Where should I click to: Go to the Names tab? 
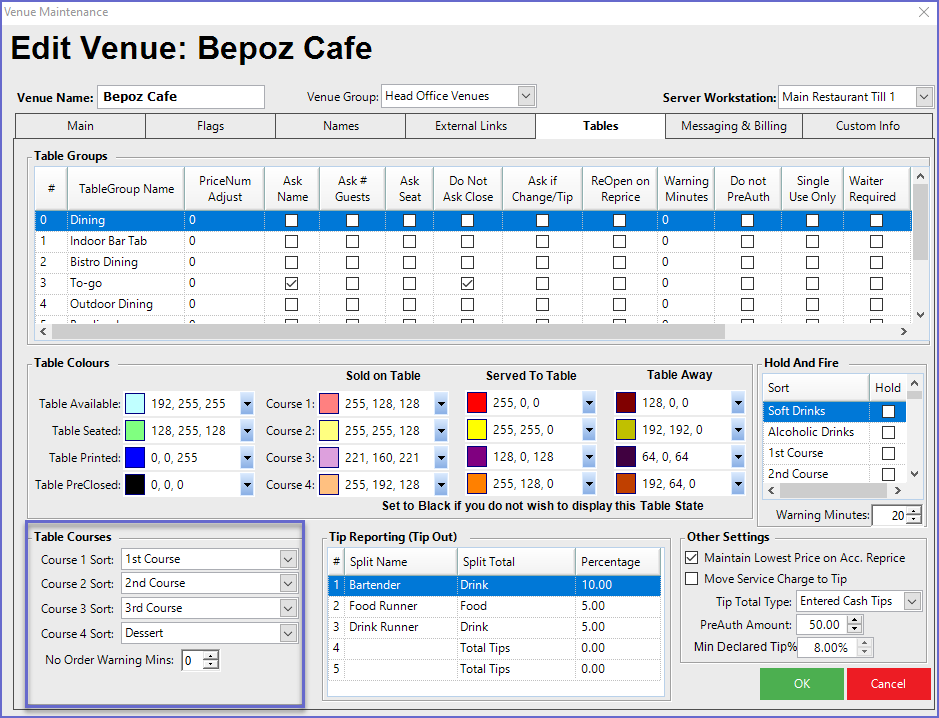tap(341, 126)
